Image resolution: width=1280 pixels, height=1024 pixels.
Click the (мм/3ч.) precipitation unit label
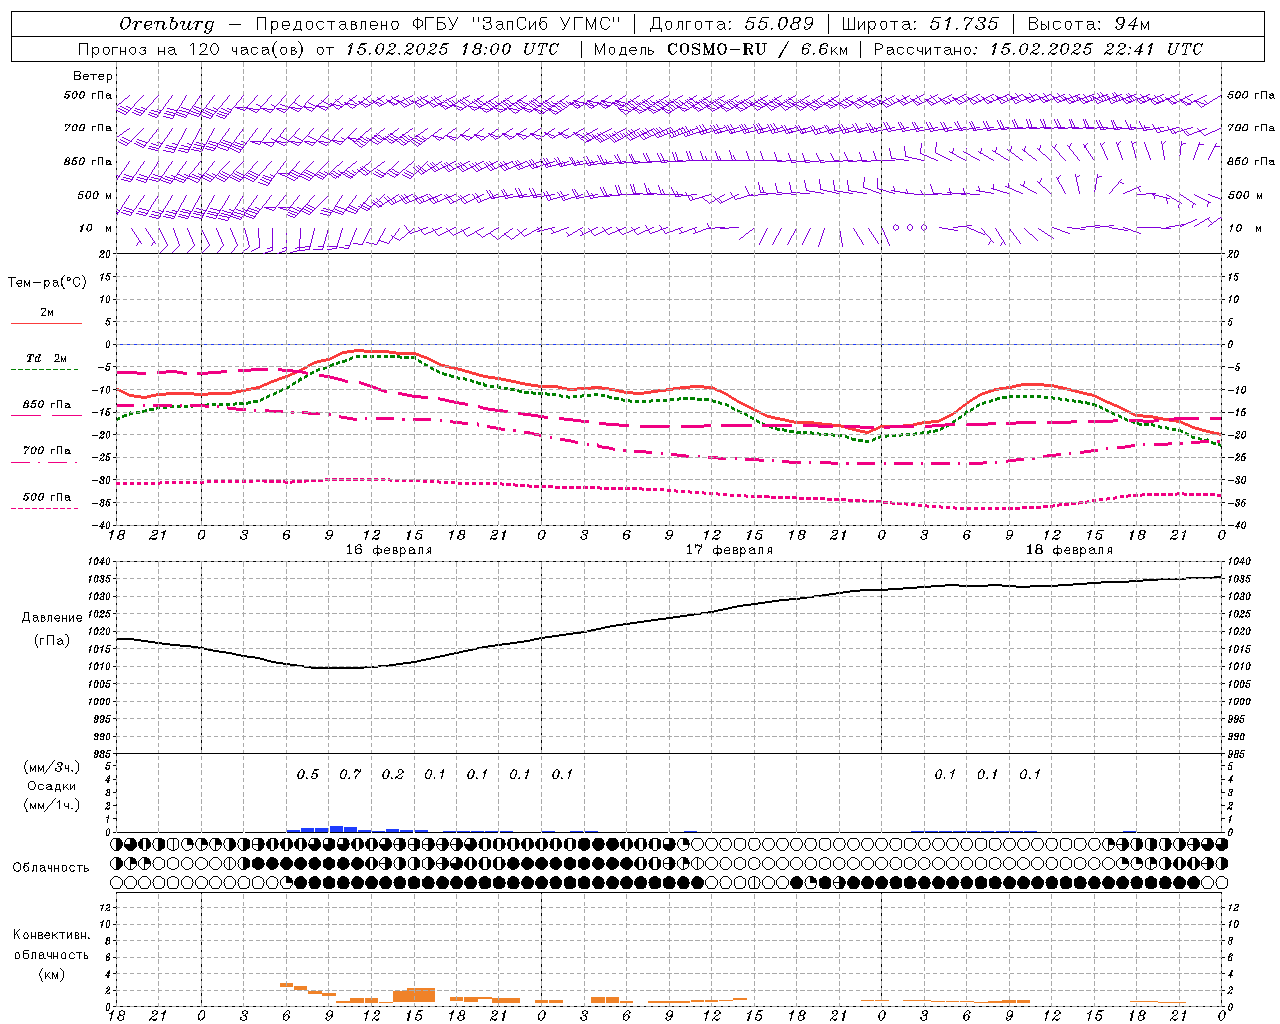click(x=52, y=767)
